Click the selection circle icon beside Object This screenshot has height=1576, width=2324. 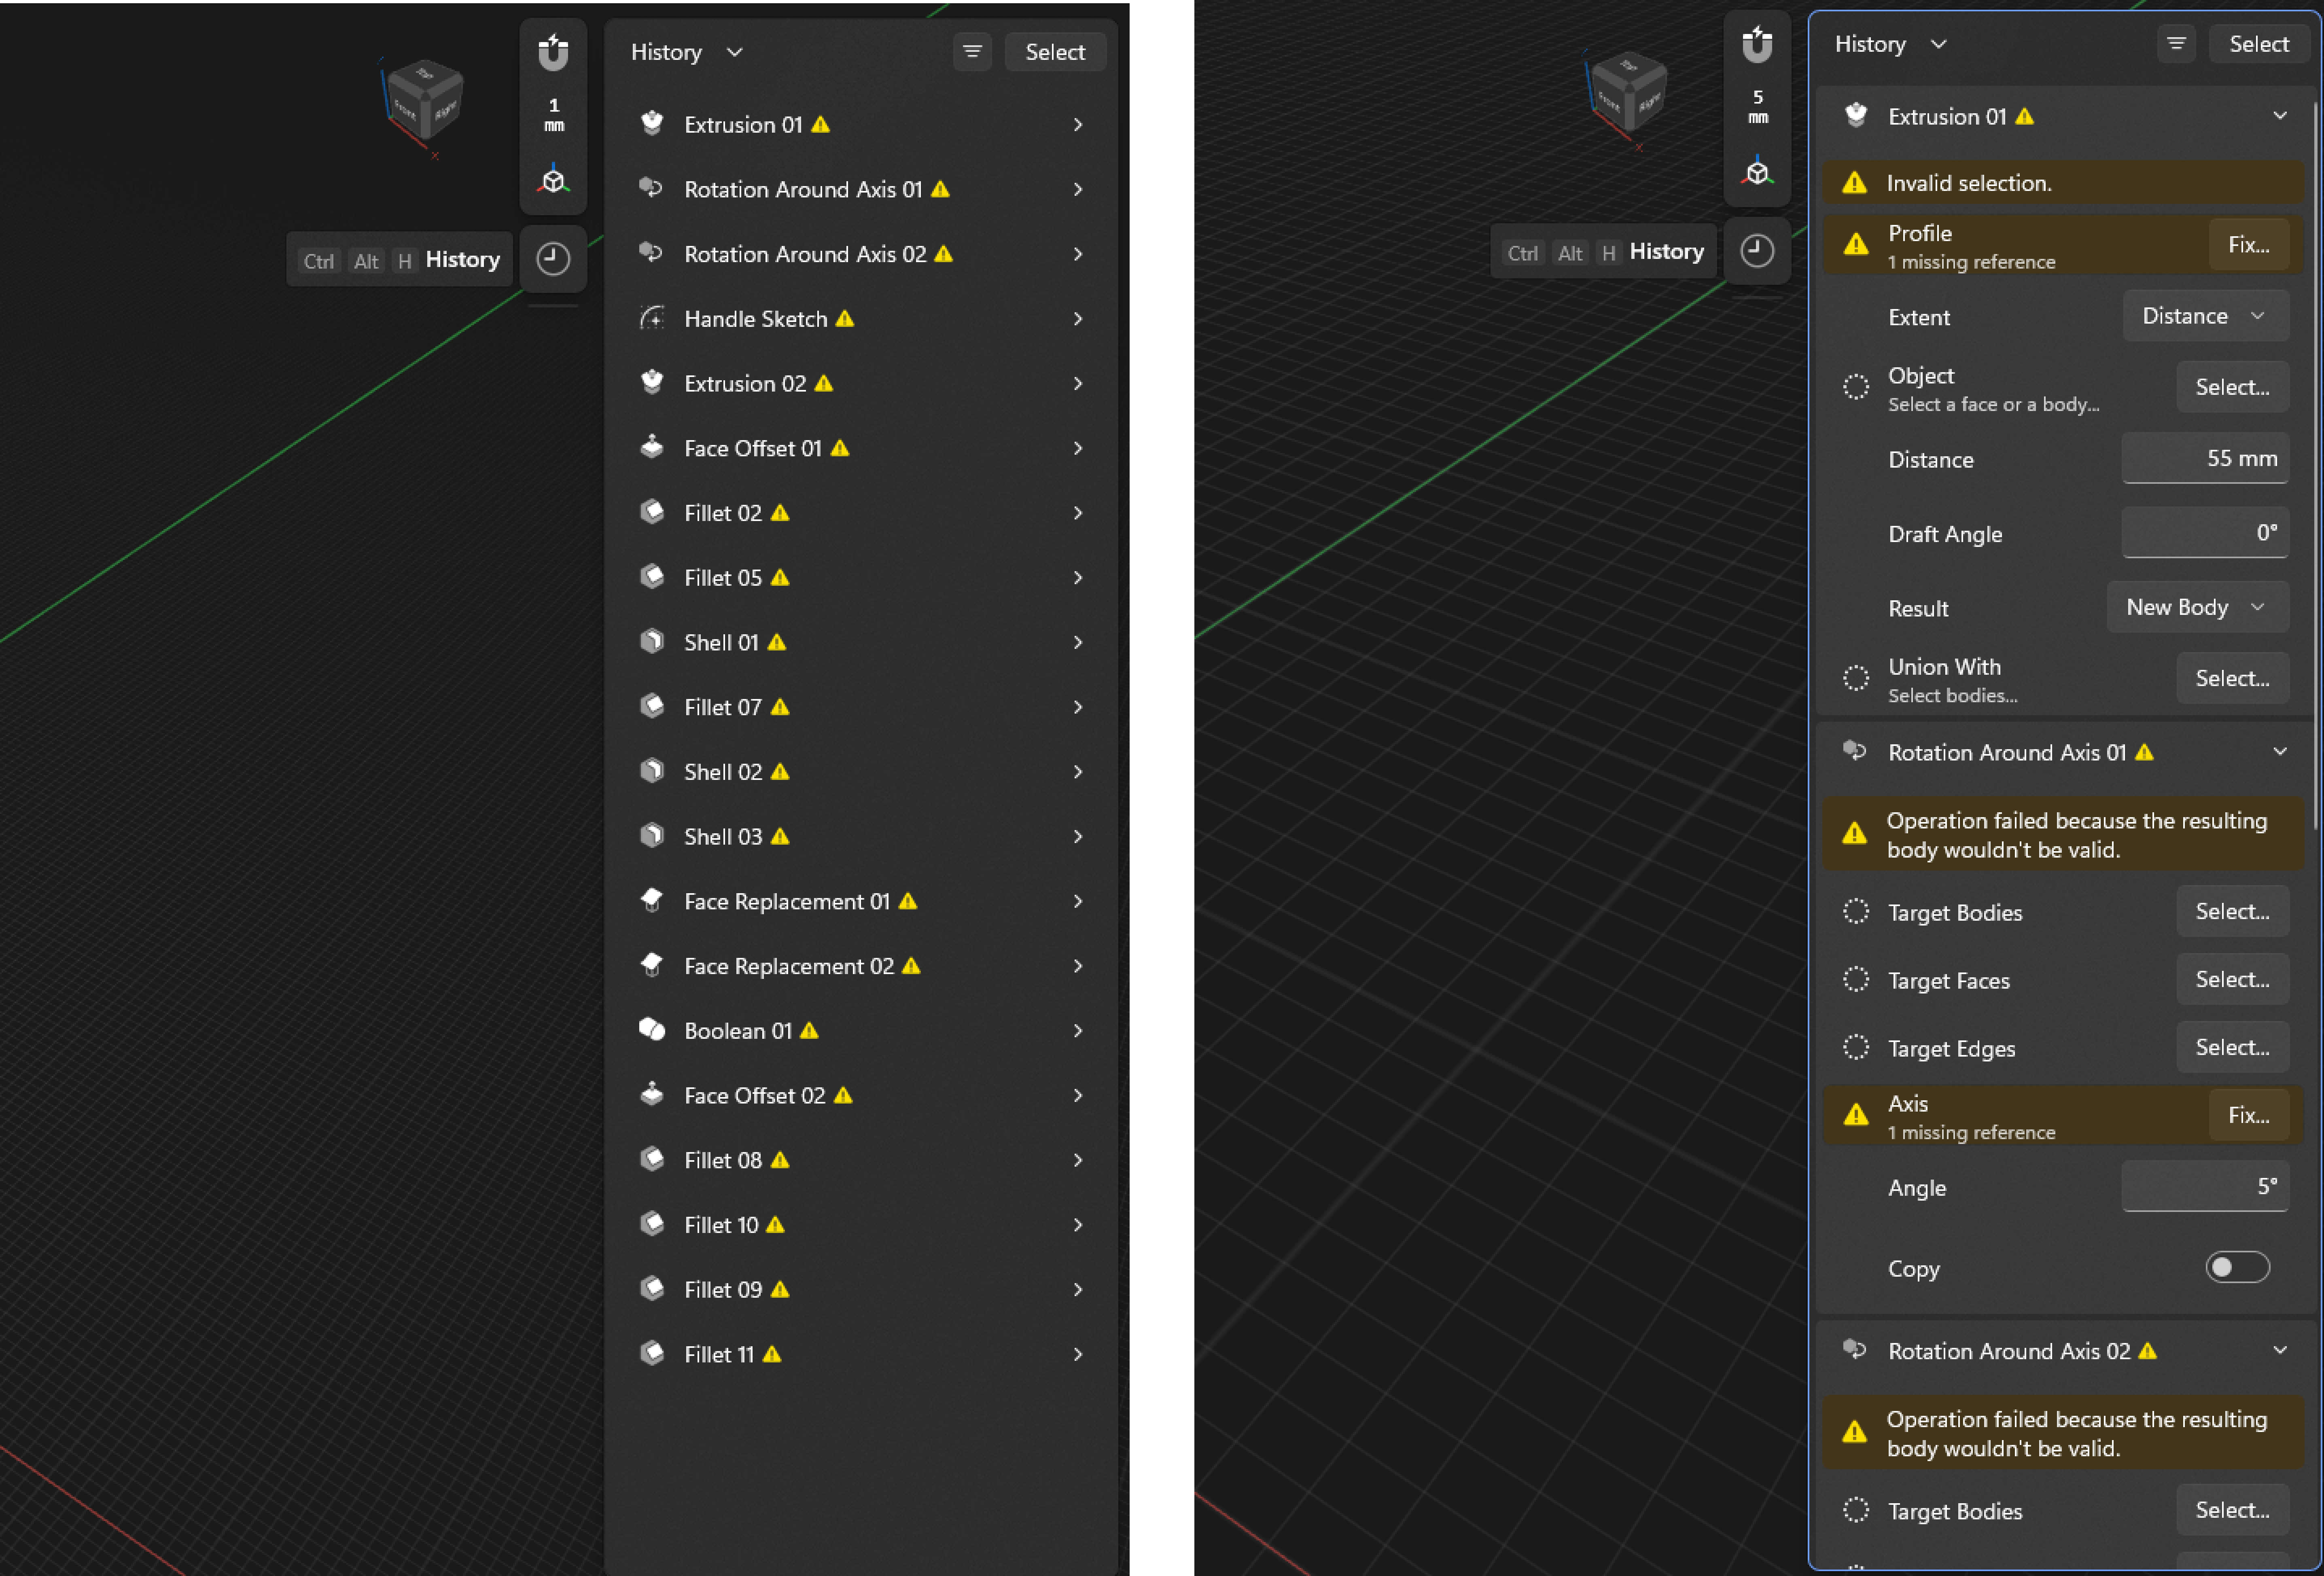click(1856, 387)
